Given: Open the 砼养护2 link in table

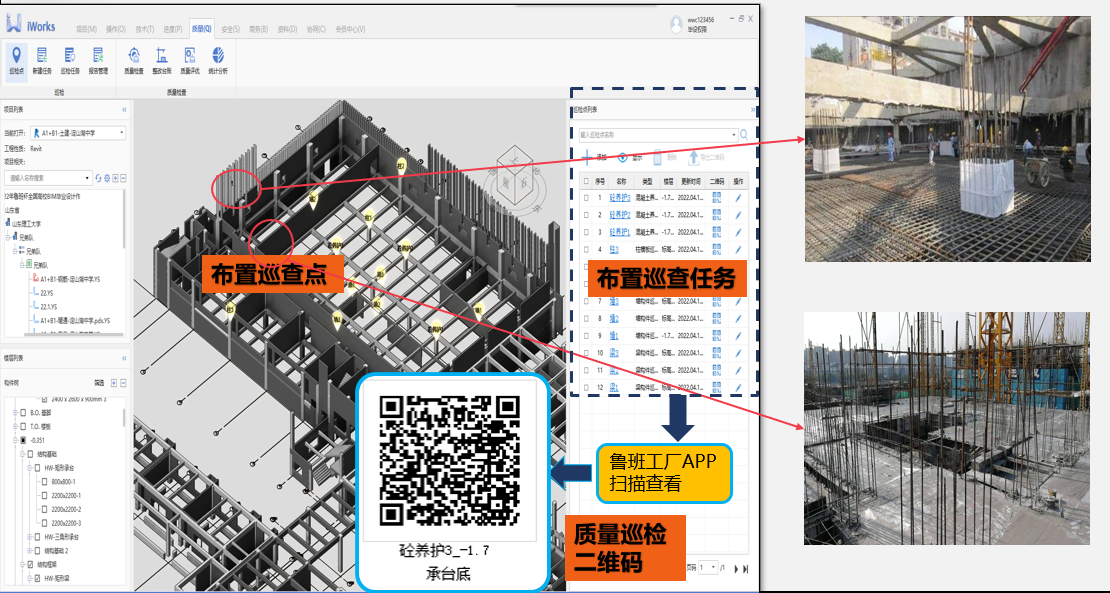Looking at the screenshot, I should [x=620, y=215].
